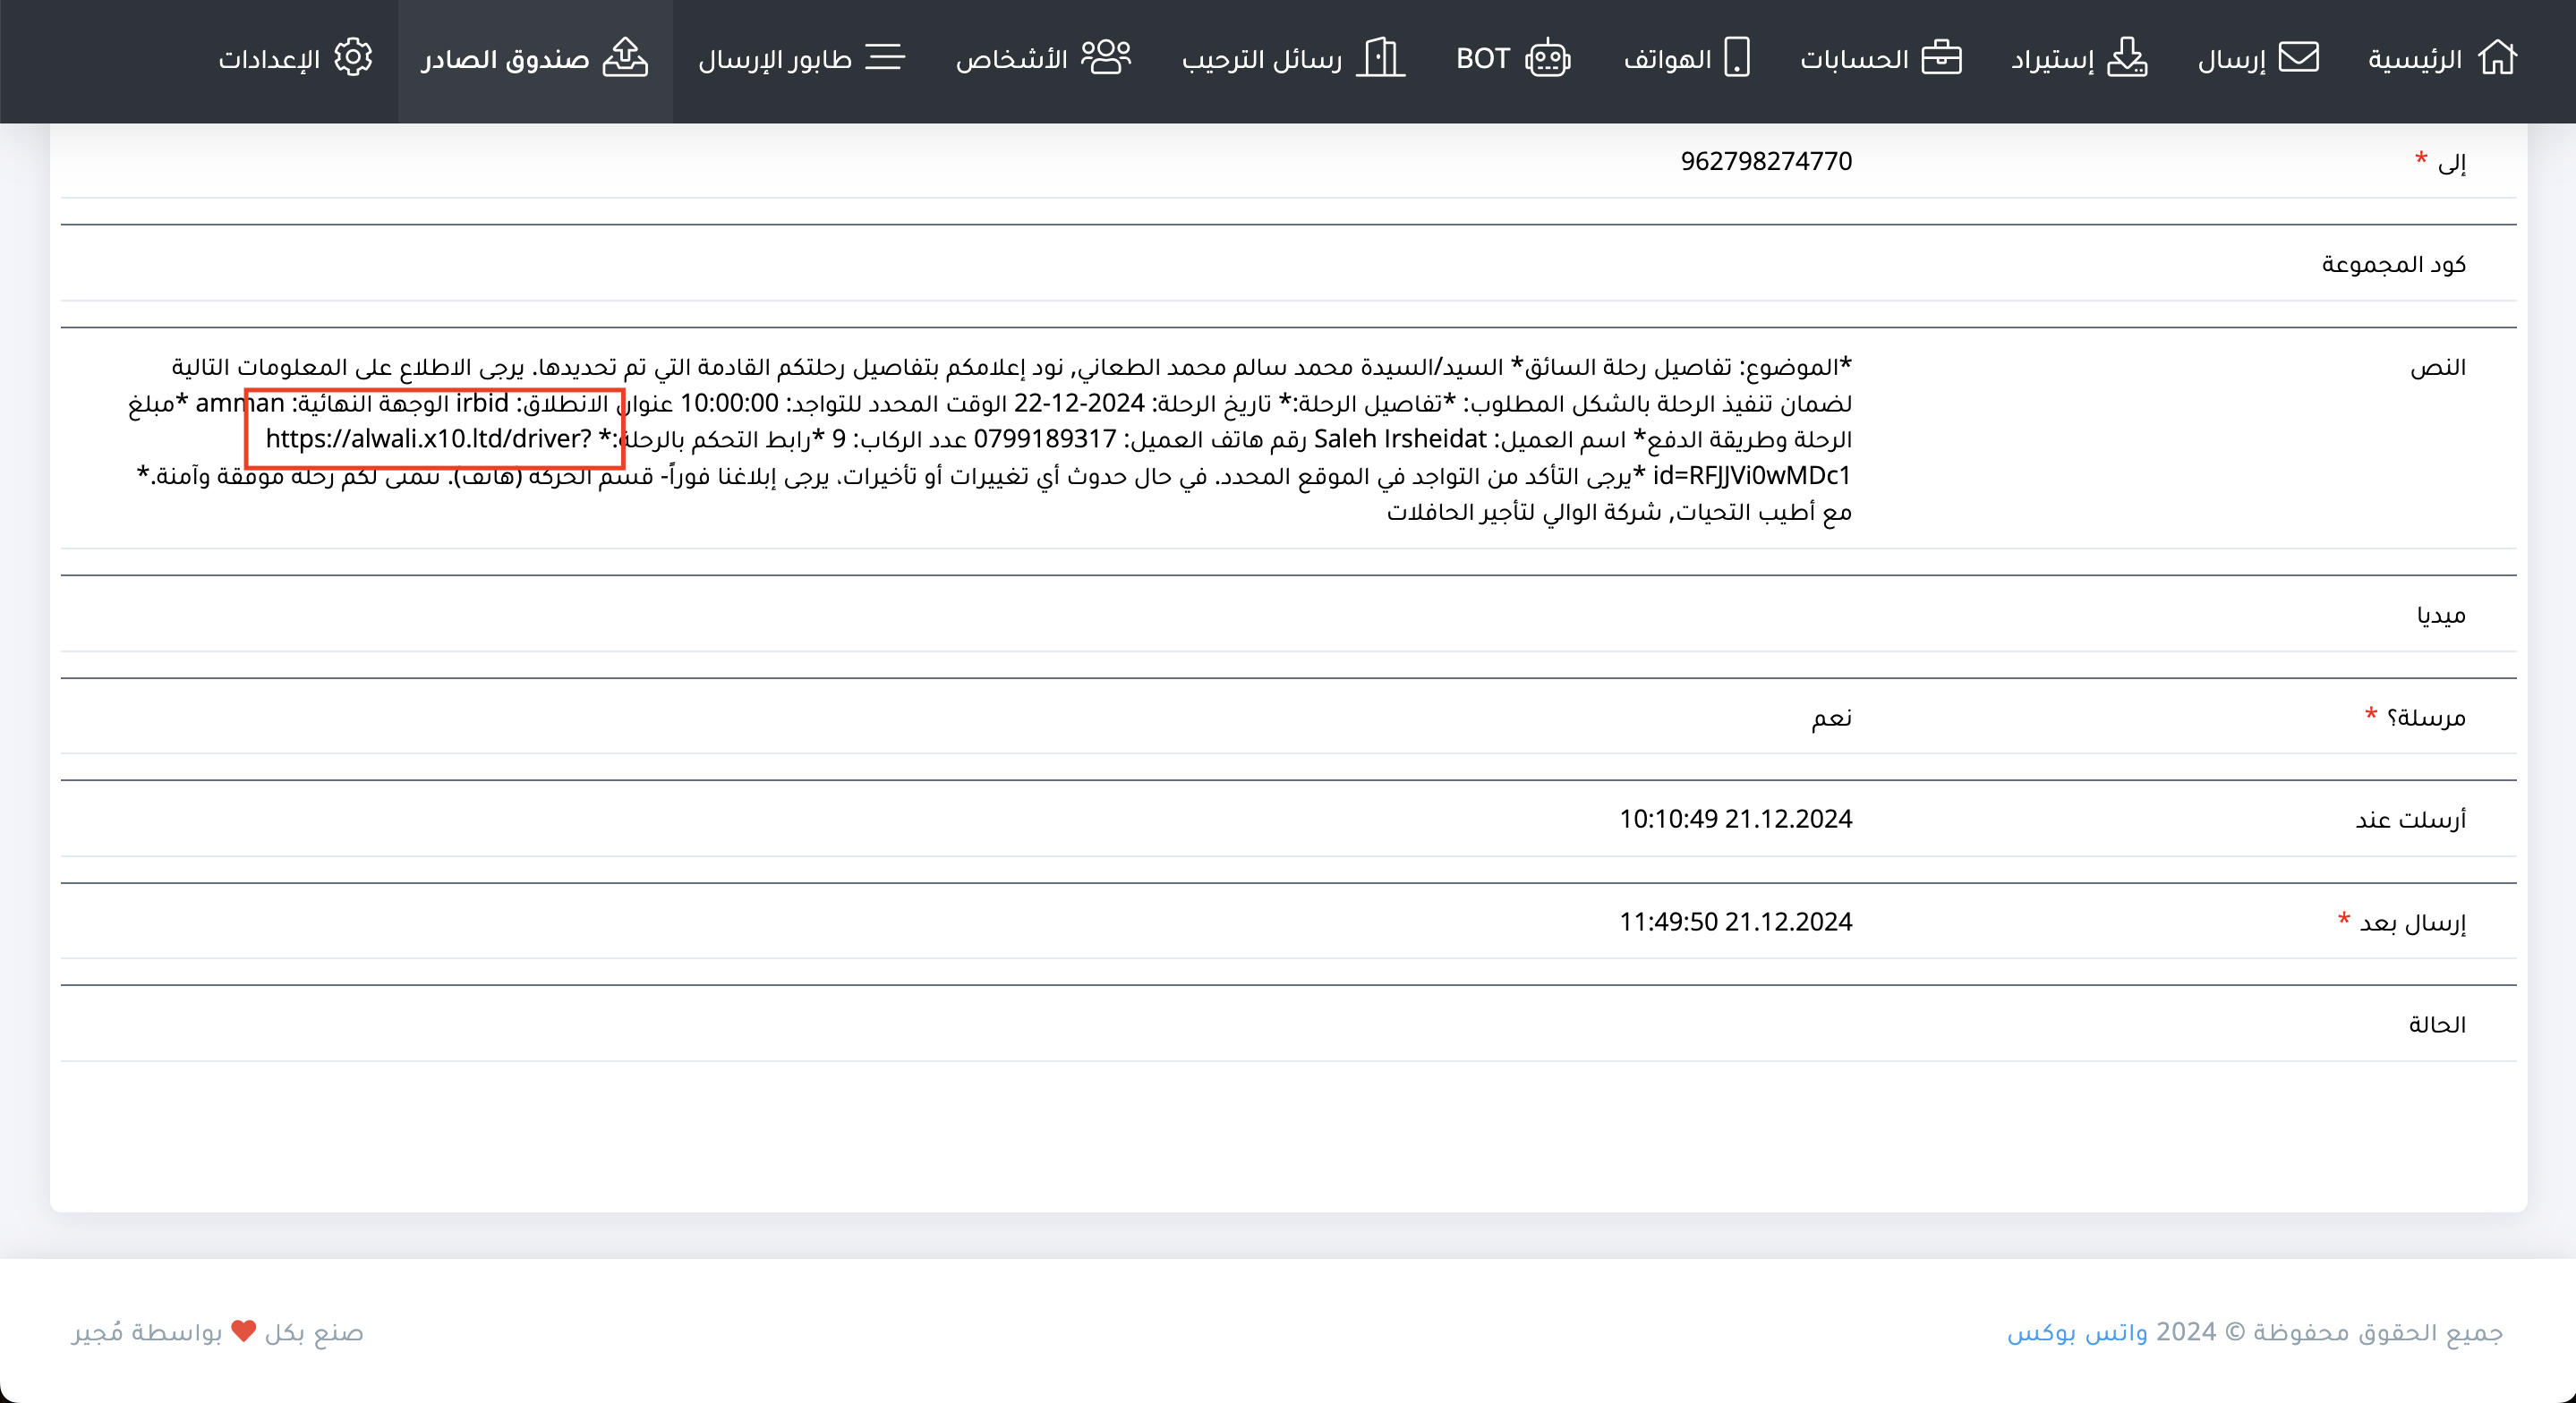The width and height of the screenshot is (2576, 1403).
Task: Go to طابور الإرسال menu
Action: [775, 60]
